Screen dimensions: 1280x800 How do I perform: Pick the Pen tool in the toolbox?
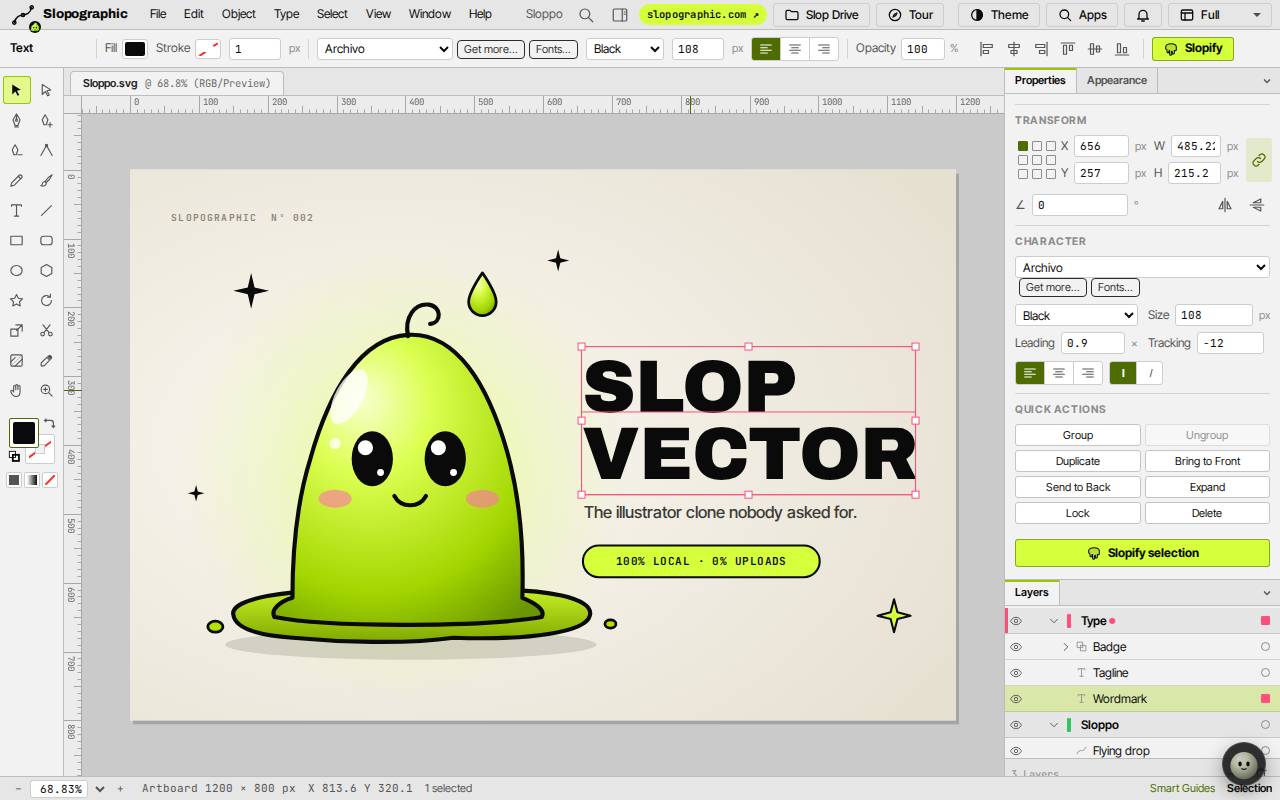[x=16, y=120]
